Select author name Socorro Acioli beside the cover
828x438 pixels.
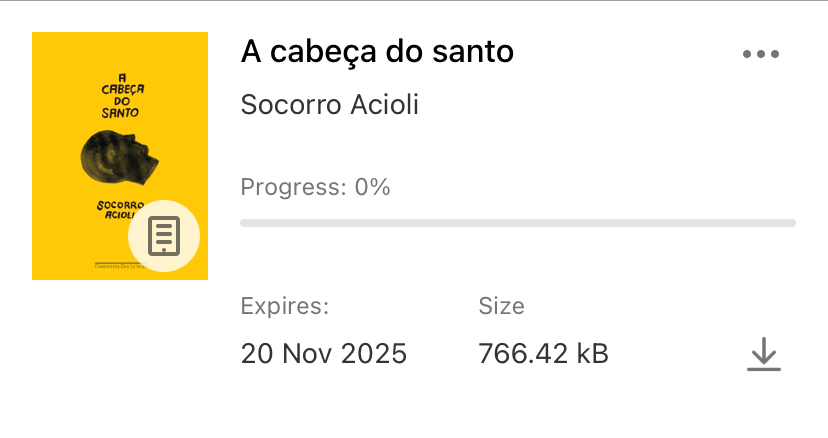329,105
